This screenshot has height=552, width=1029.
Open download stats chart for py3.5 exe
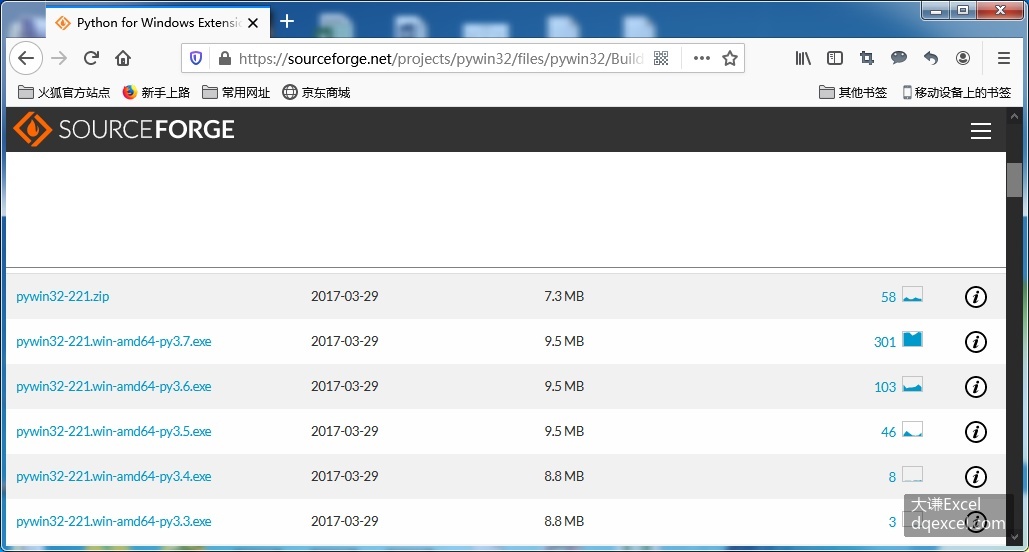(x=912, y=429)
